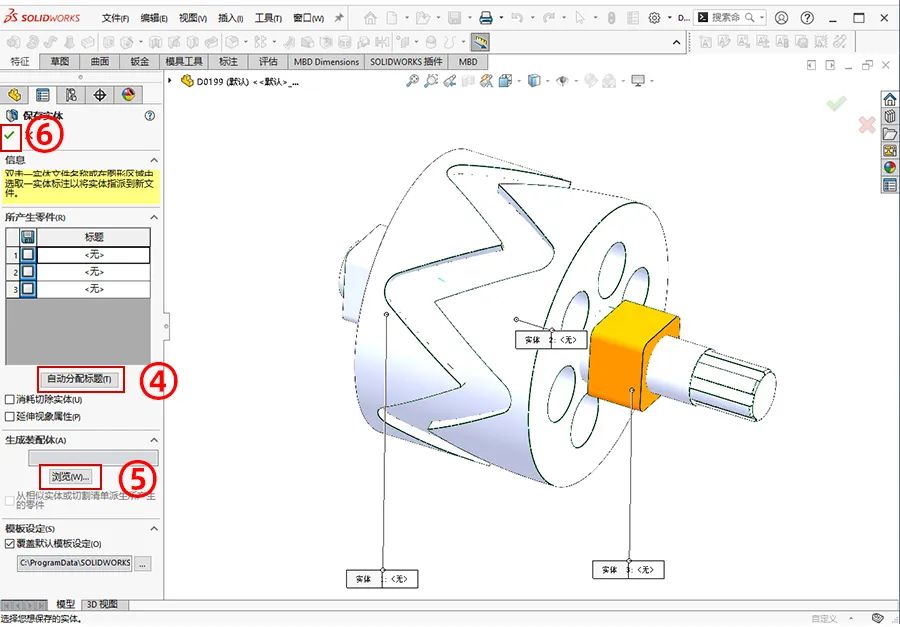The width and height of the screenshot is (900, 627).
Task: Click the Measure tool ruler icon
Action: 480,41
